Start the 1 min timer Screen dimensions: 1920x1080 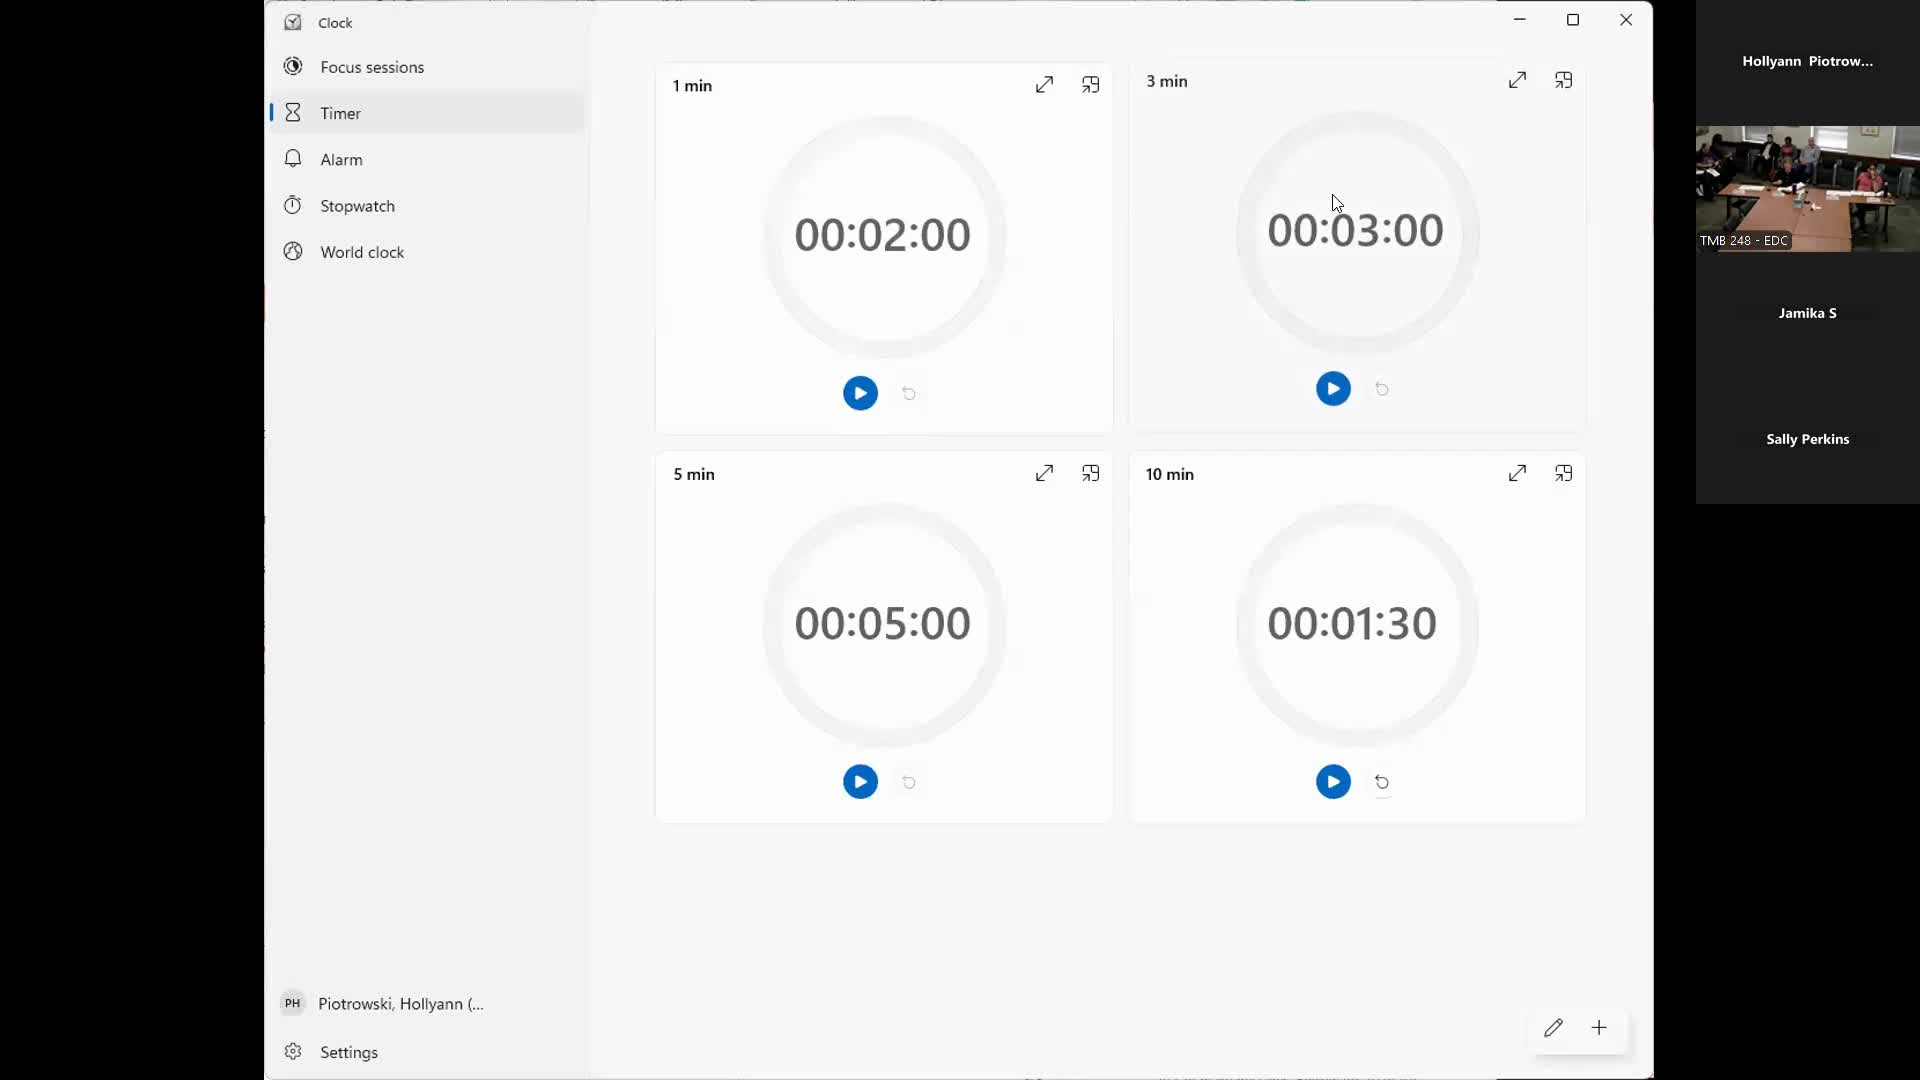click(860, 393)
